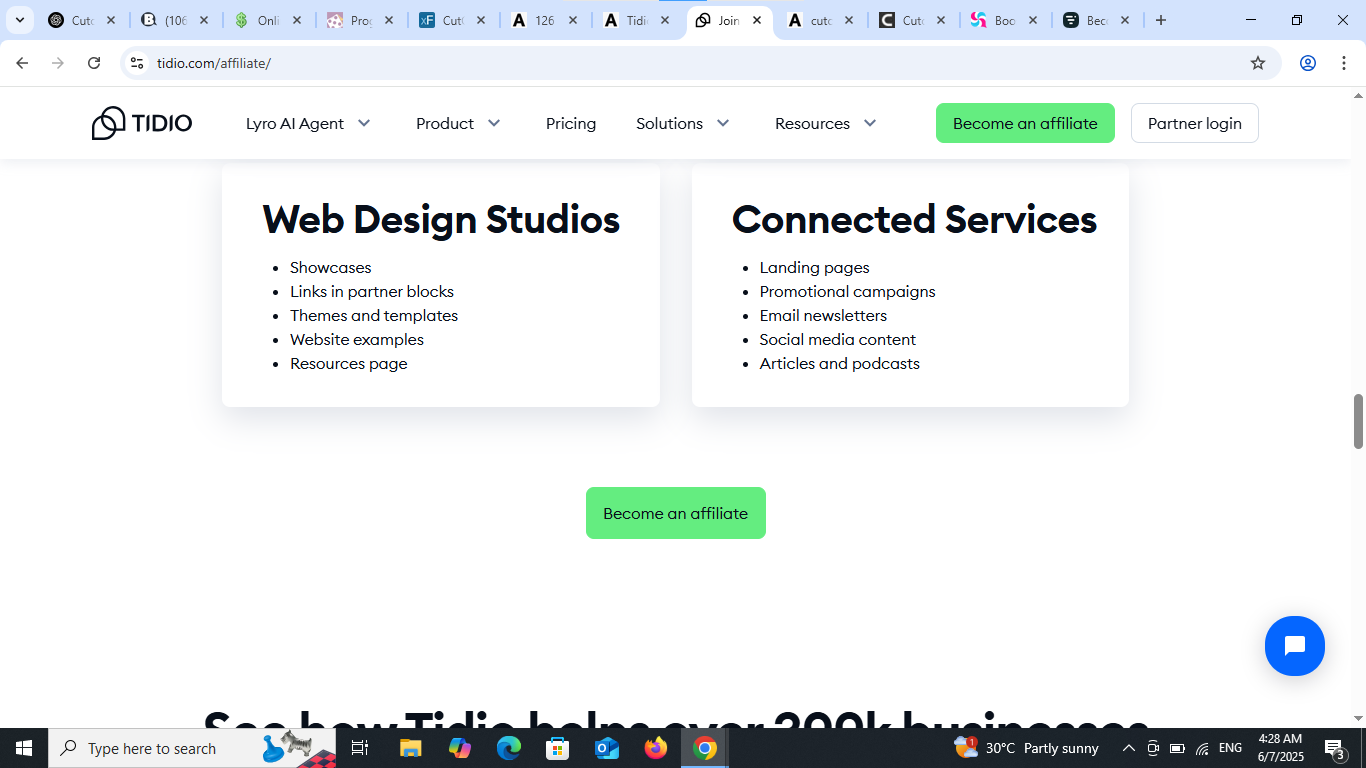
Task: Switch to the 'Bec' tab
Action: coord(1095,20)
